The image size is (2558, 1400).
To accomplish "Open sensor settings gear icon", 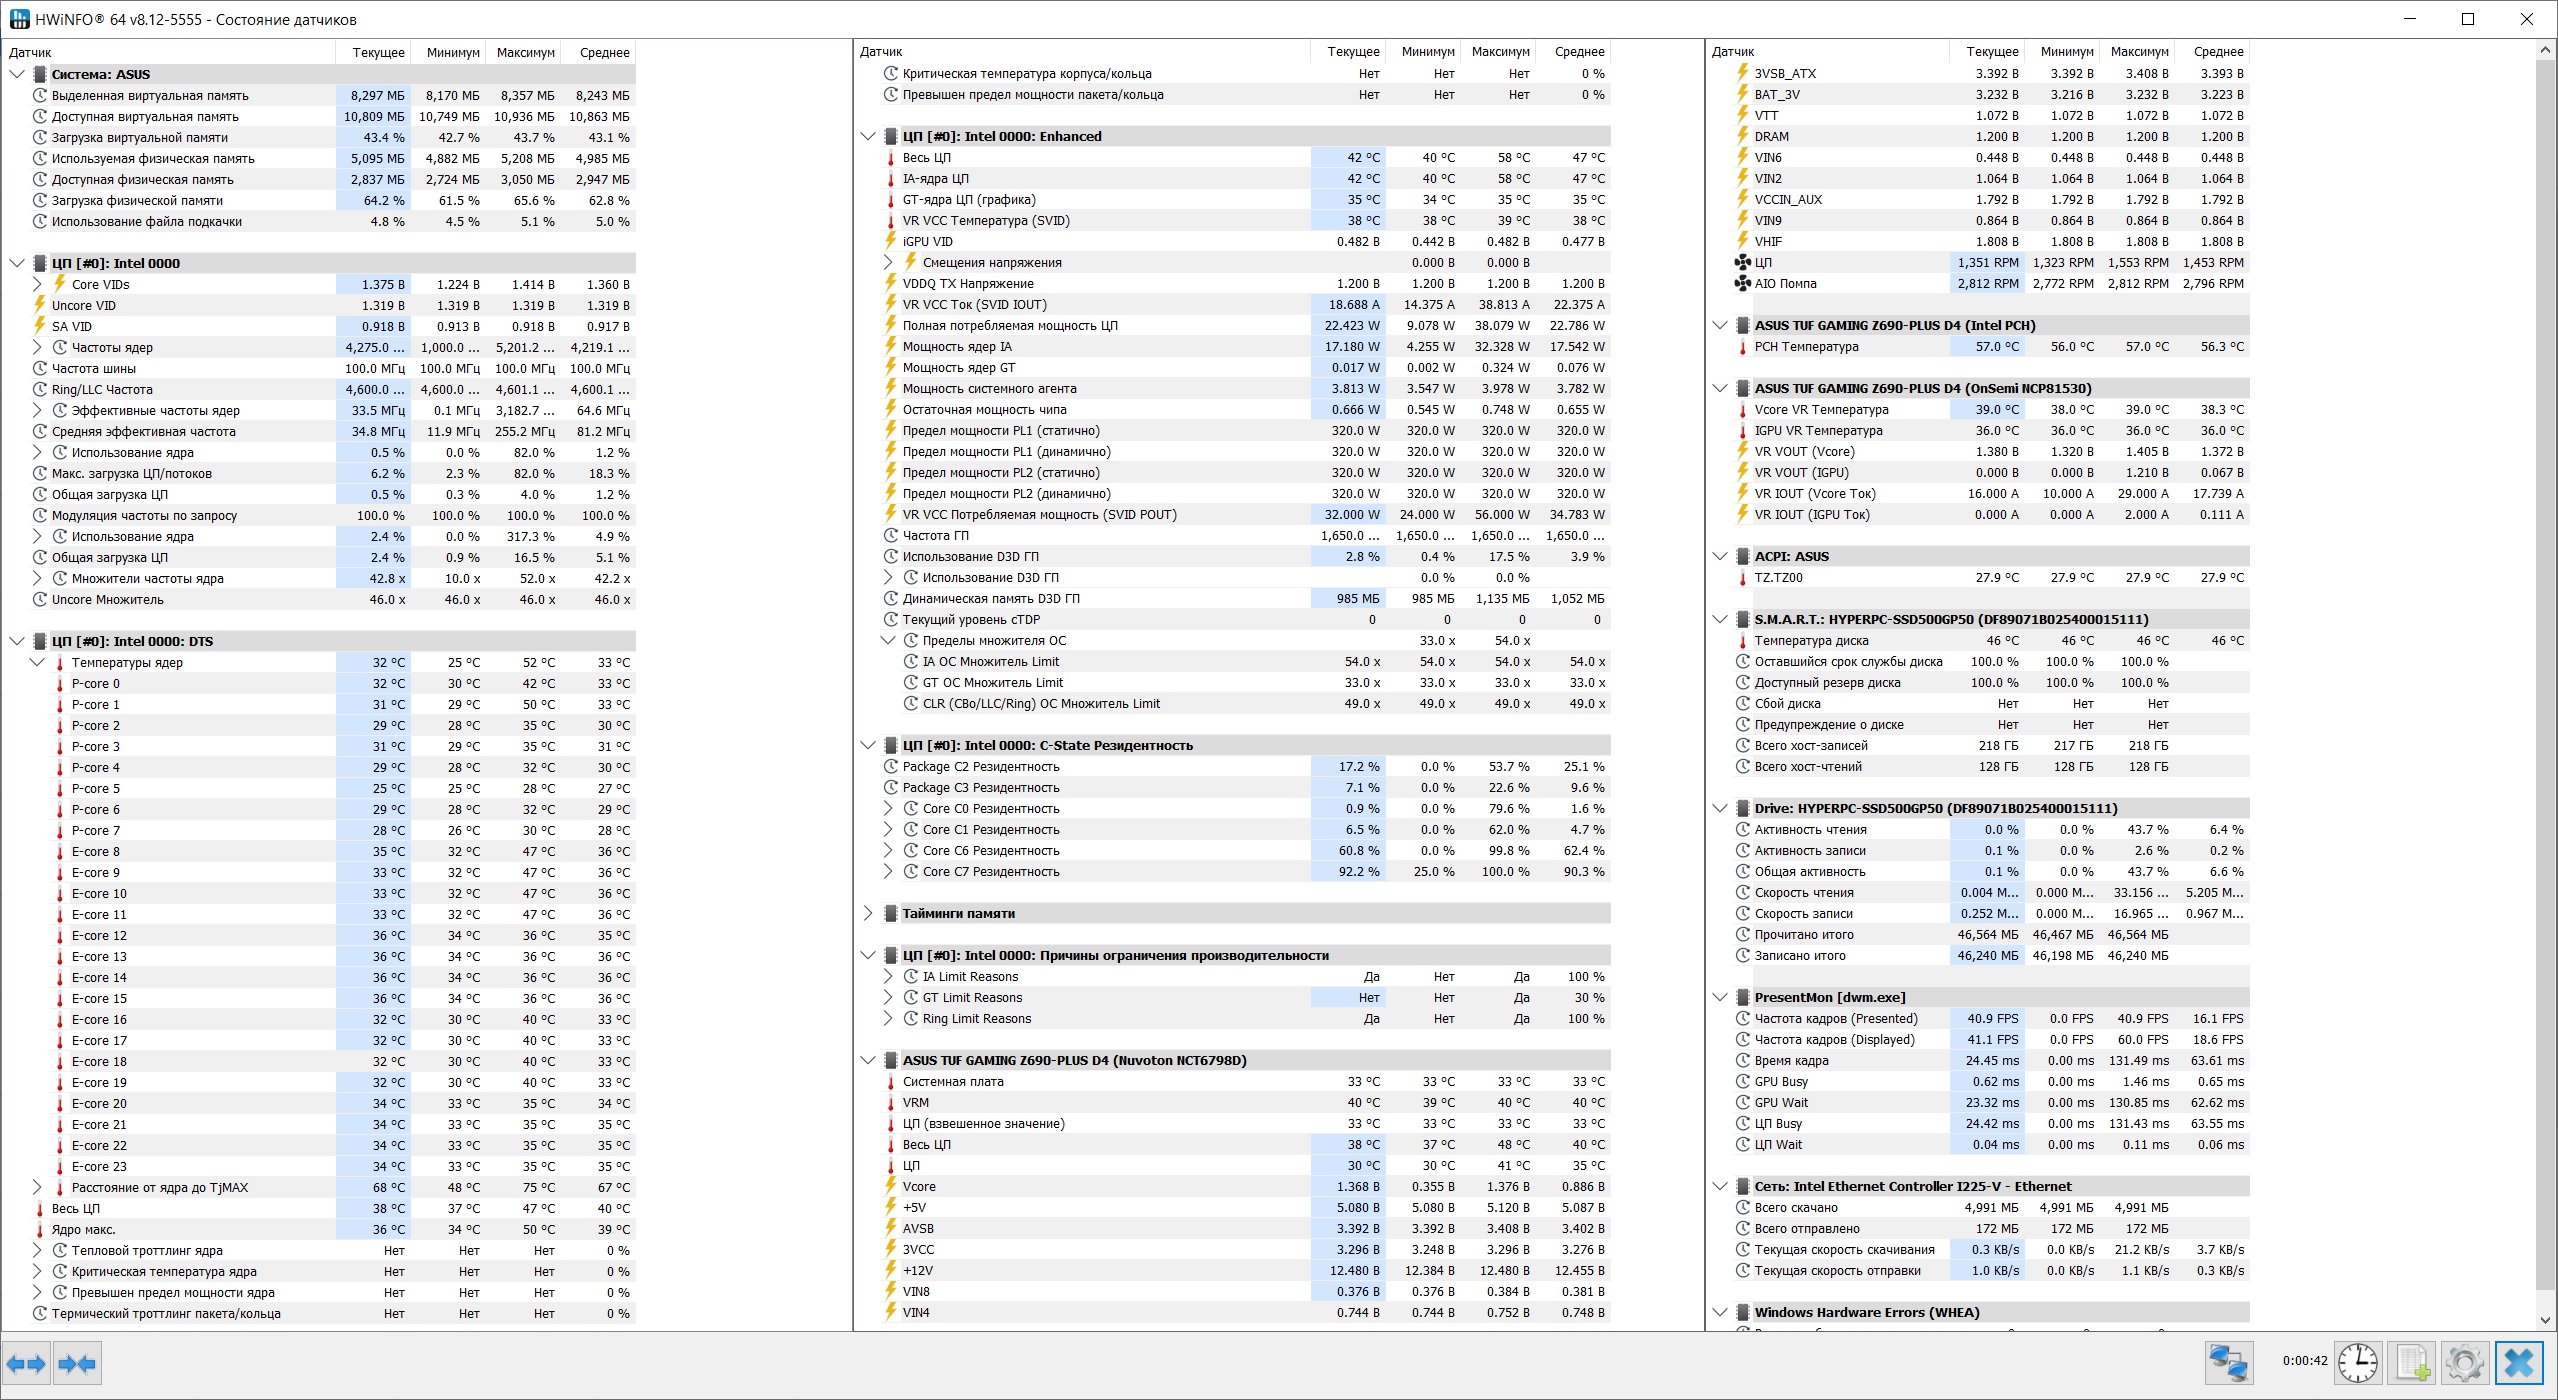I will pyautogui.click(x=2465, y=1362).
